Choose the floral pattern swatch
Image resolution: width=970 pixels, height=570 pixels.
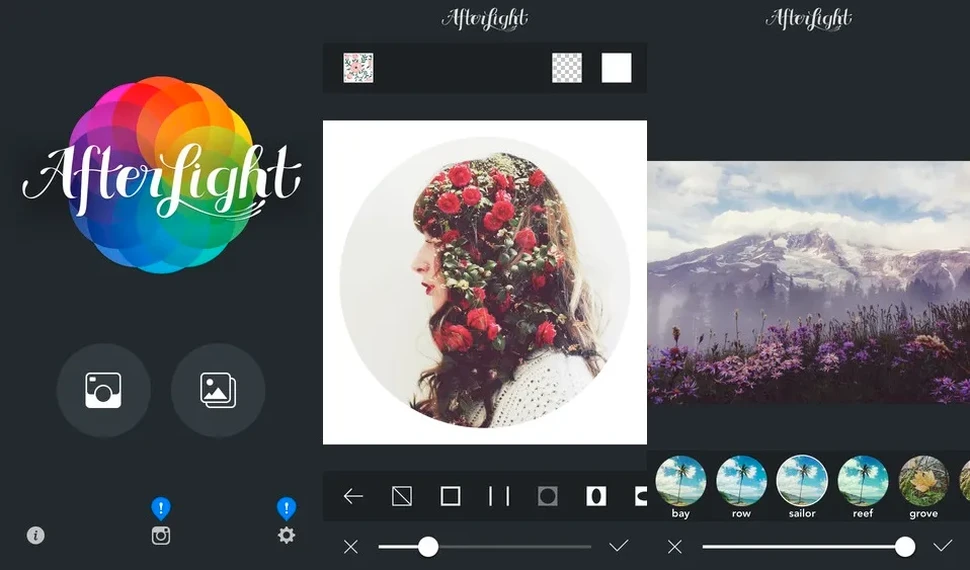[x=358, y=67]
